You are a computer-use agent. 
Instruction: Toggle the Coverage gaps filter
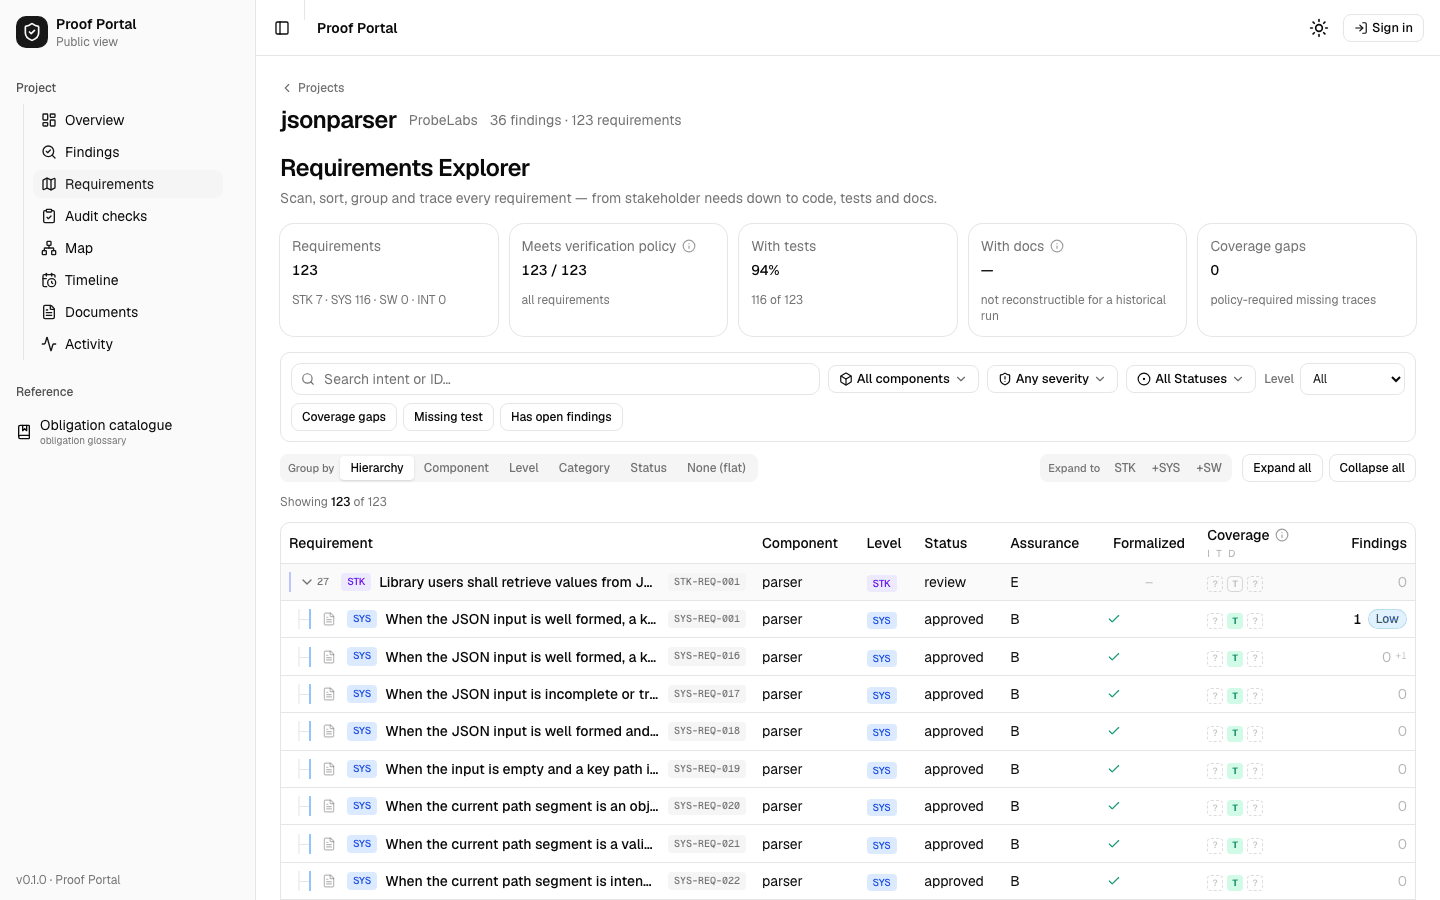[344, 417]
